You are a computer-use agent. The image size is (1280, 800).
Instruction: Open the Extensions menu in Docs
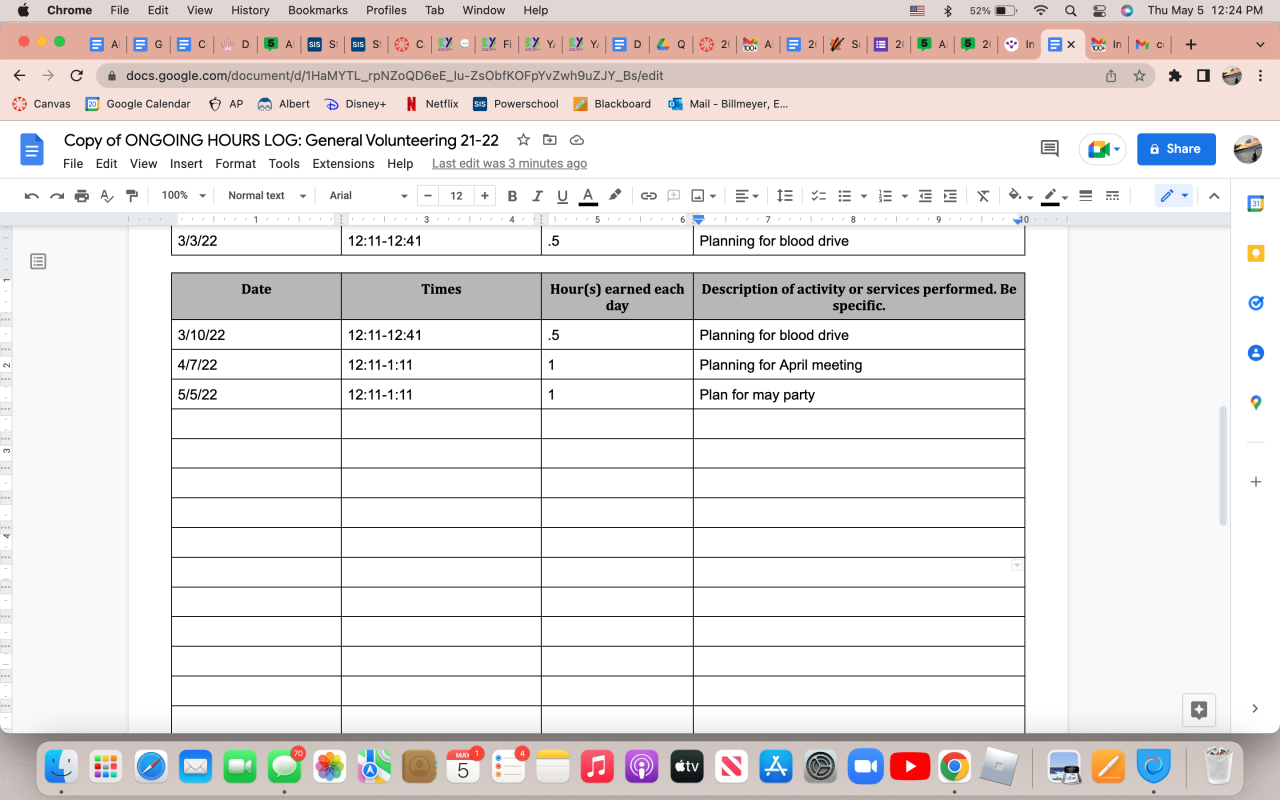pos(343,164)
